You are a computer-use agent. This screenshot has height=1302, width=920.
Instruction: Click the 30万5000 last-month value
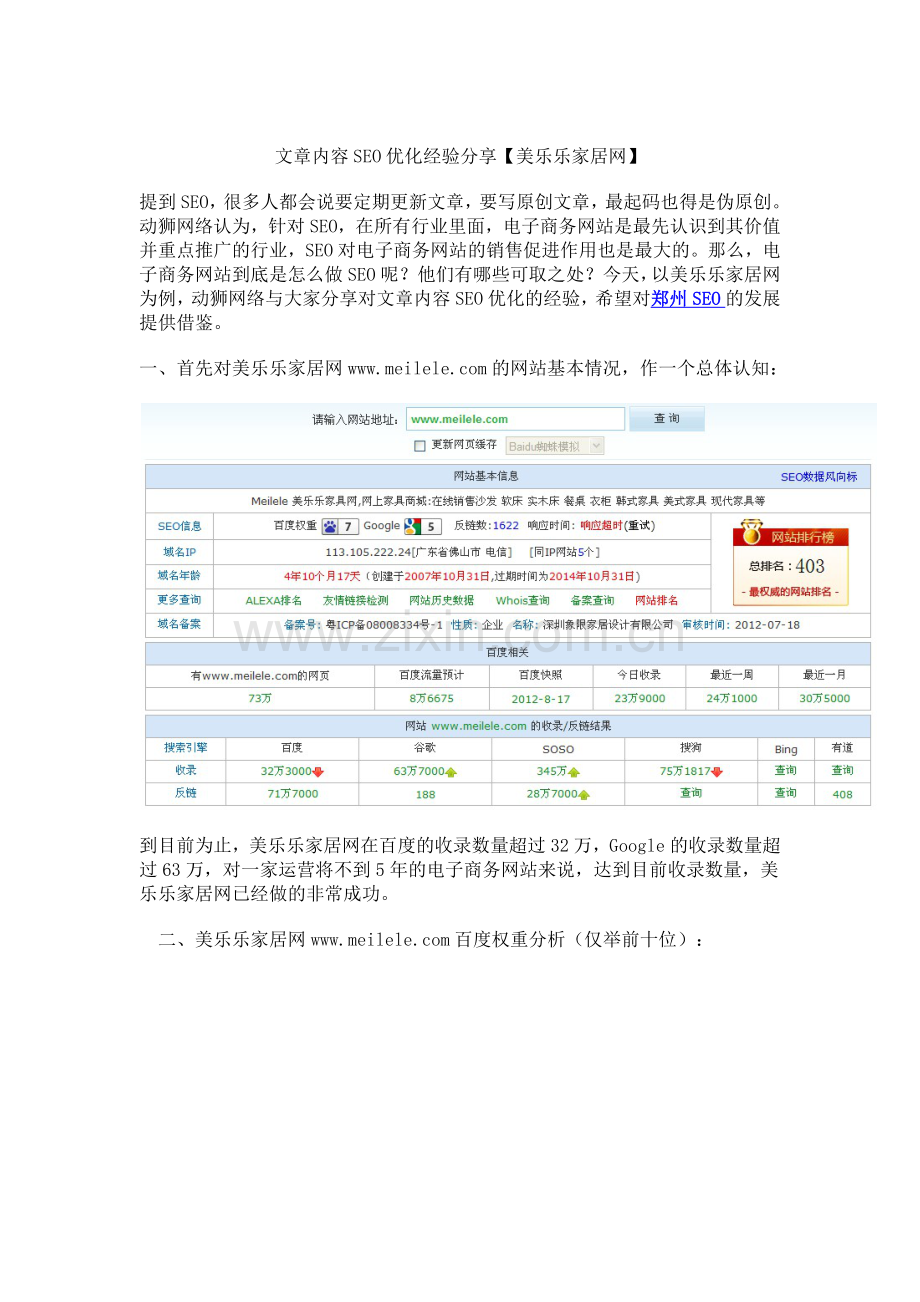pos(825,699)
